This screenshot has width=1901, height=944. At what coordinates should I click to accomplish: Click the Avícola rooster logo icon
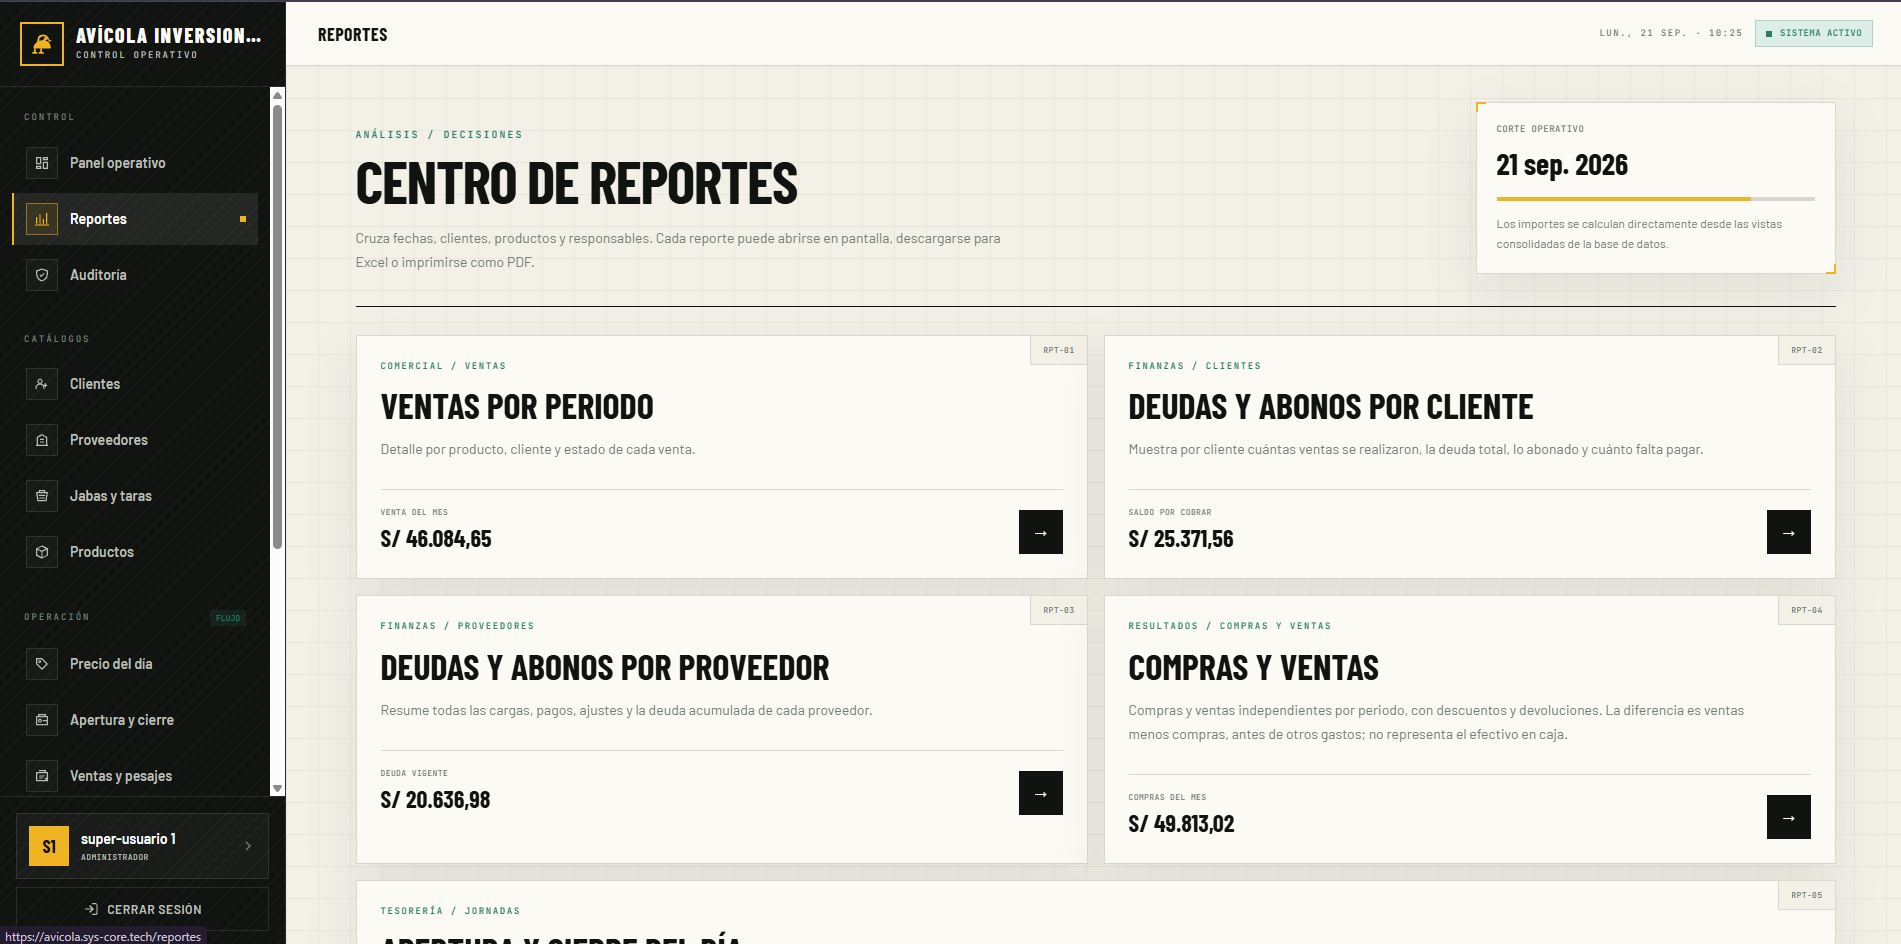[42, 44]
